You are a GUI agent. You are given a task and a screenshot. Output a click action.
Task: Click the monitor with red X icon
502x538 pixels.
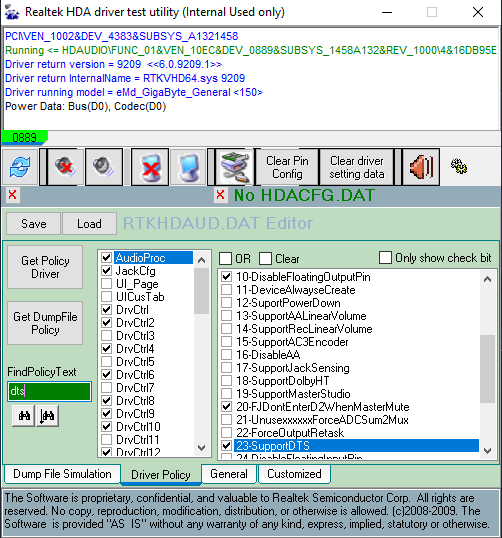point(150,167)
